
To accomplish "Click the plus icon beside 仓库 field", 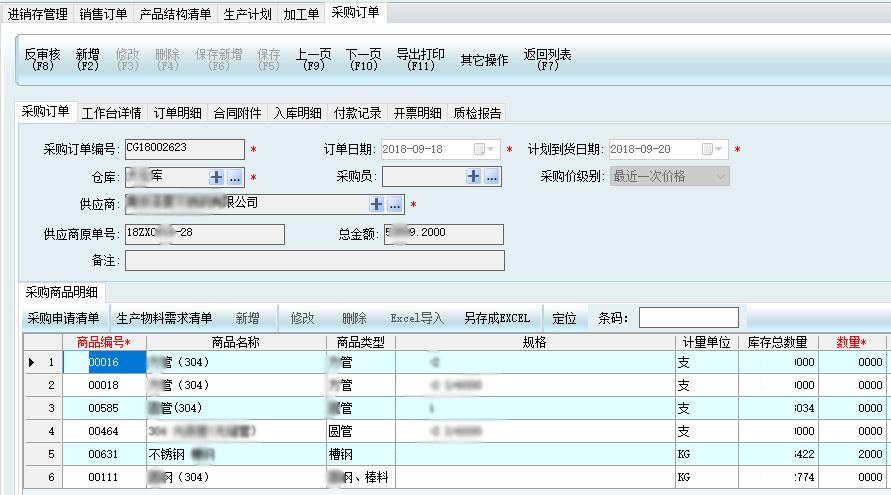I will [x=216, y=177].
